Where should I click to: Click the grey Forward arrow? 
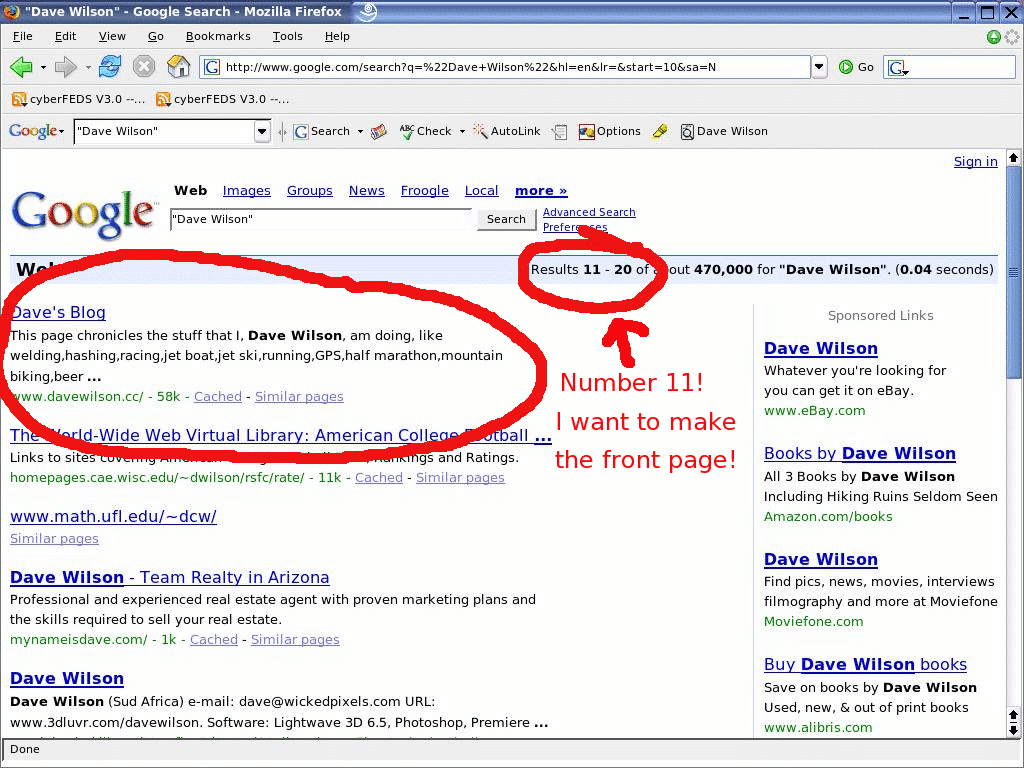(x=65, y=67)
